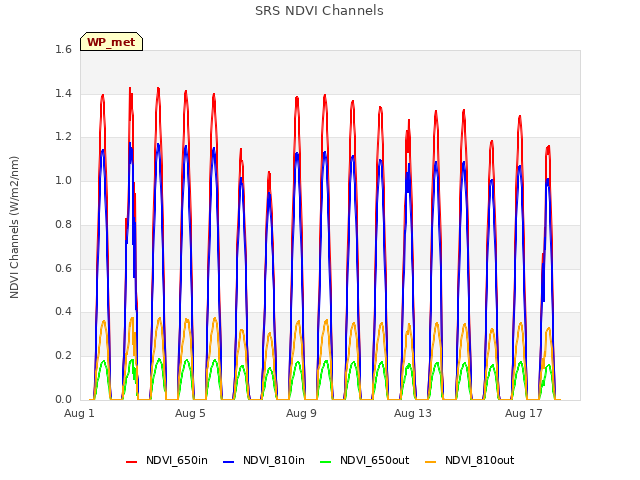Viewport: 640px width, 480px height.
Task: Click the 1.4 y-axis tick label
Action: click(x=63, y=93)
